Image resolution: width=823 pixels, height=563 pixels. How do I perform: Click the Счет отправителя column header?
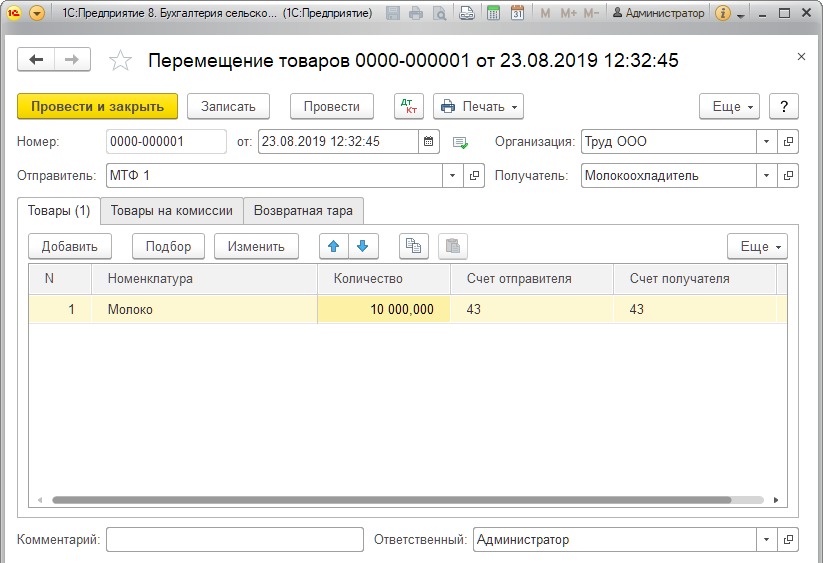(532, 279)
